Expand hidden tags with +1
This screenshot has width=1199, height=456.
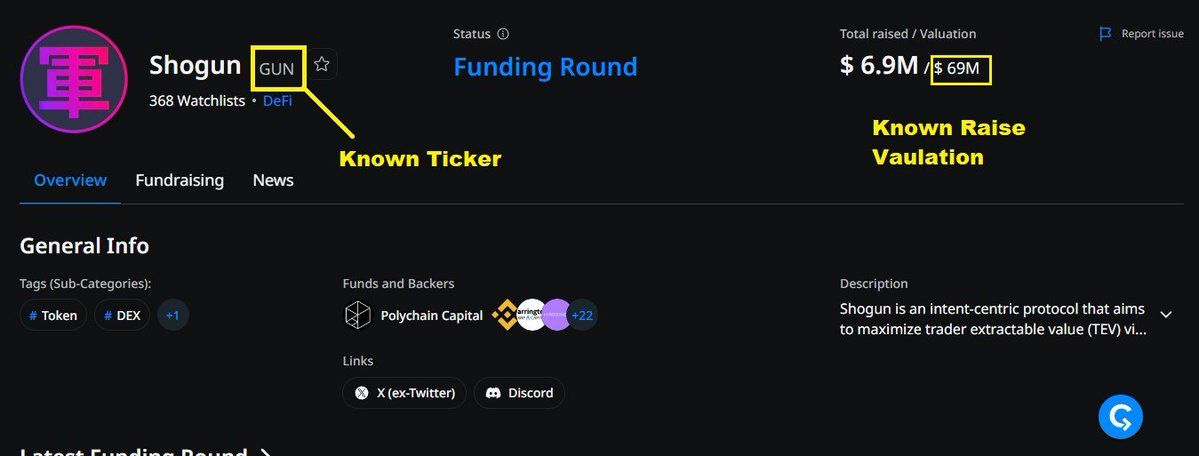[x=173, y=315]
